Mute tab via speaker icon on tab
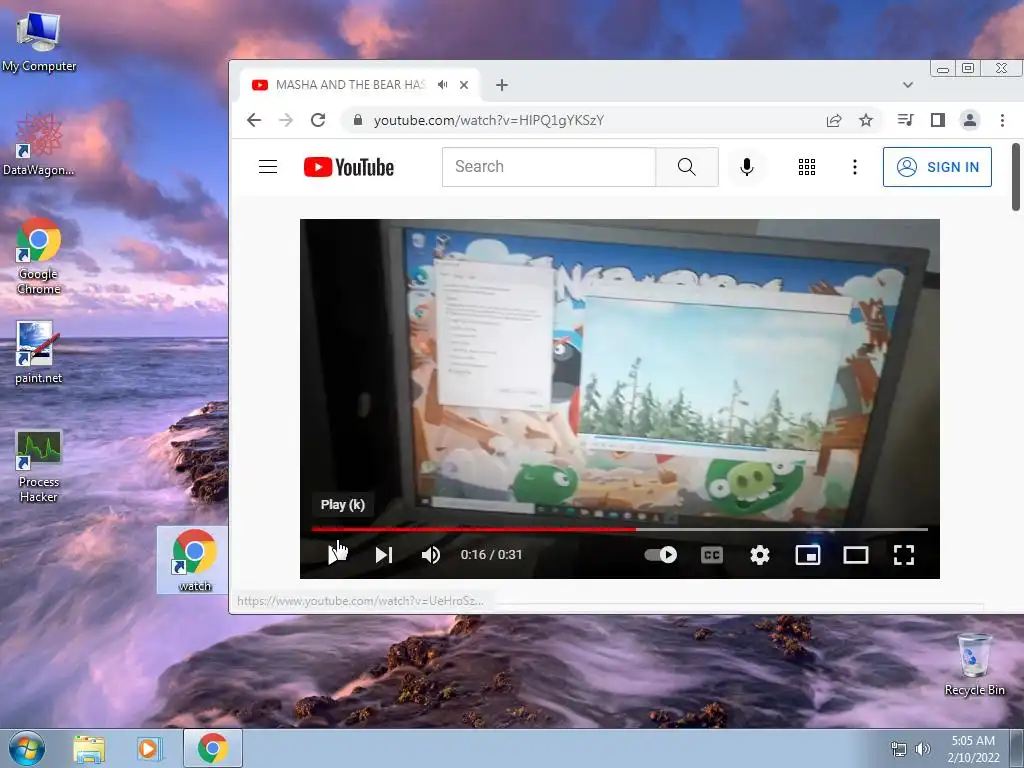Image resolution: width=1024 pixels, height=768 pixels. click(x=443, y=85)
